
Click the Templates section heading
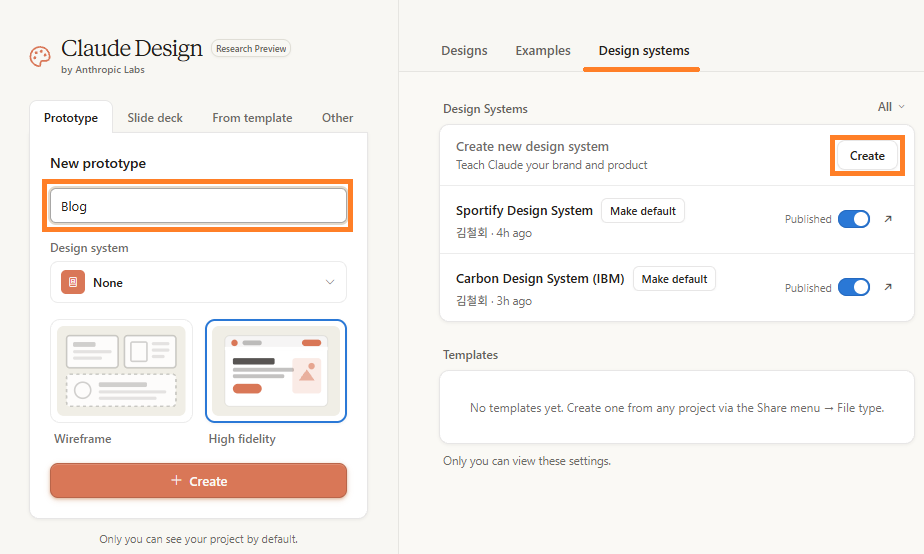(470, 355)
